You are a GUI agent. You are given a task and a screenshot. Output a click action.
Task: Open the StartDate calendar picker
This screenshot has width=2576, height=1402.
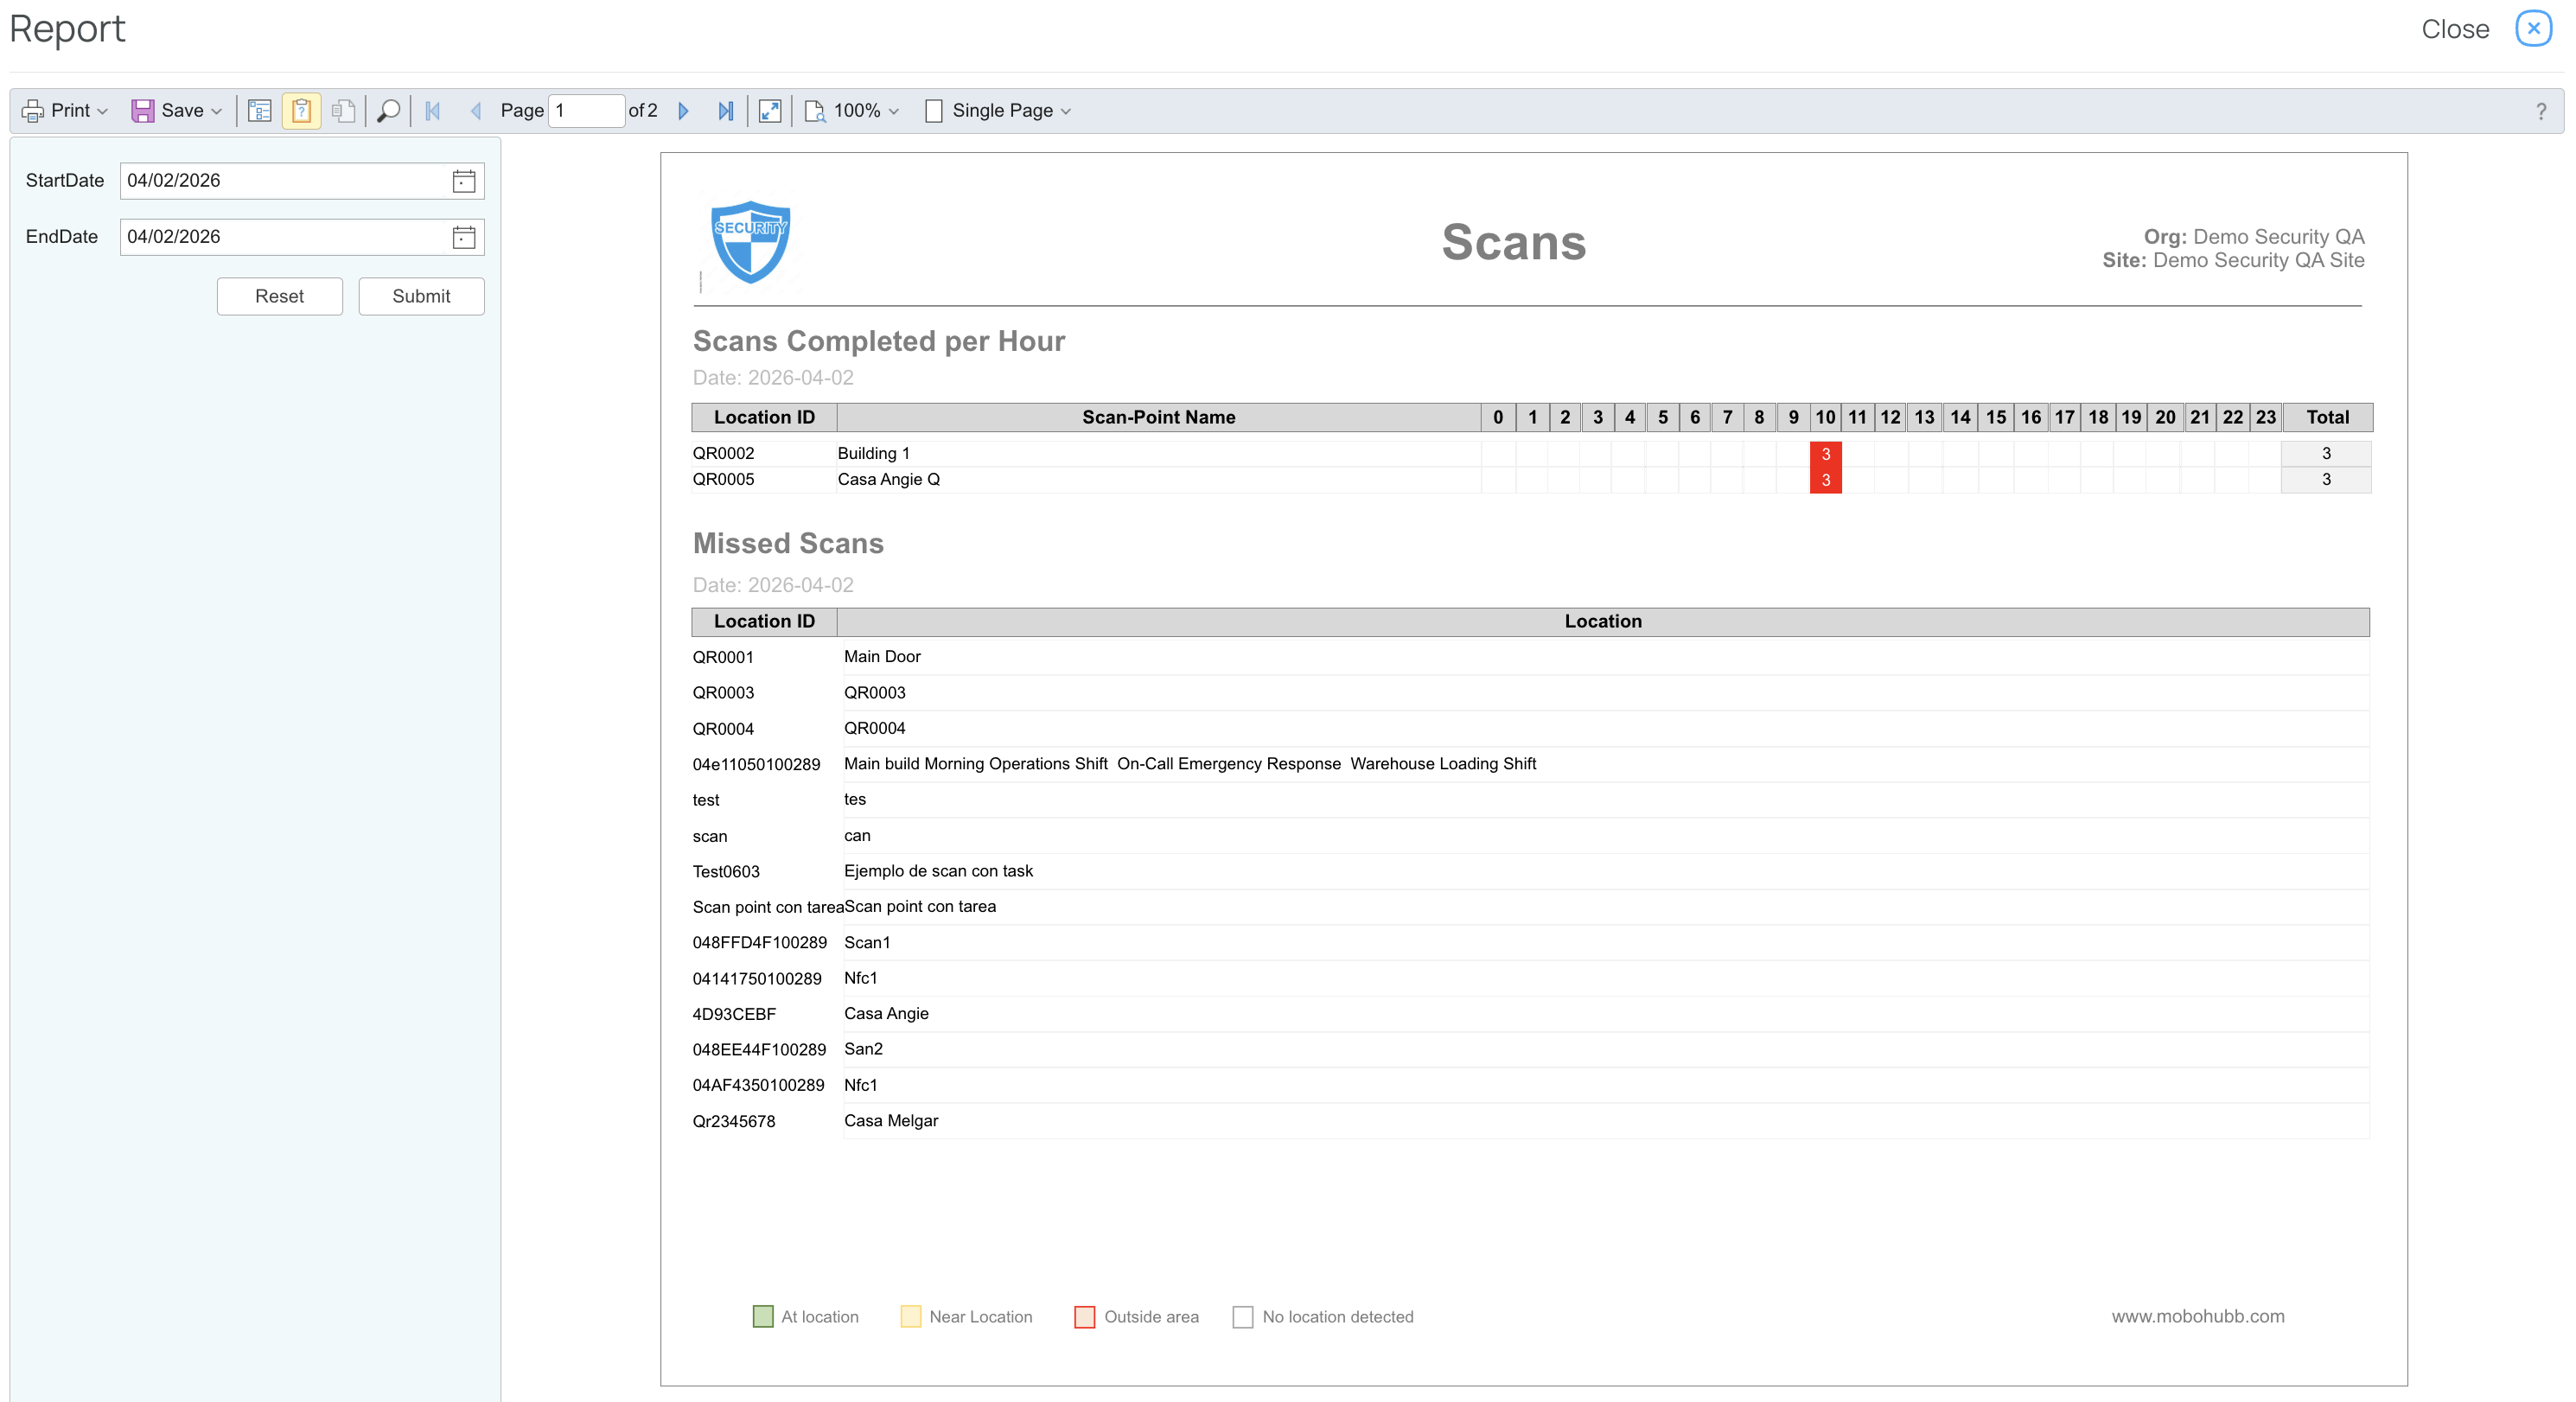[x=463, y=181]
